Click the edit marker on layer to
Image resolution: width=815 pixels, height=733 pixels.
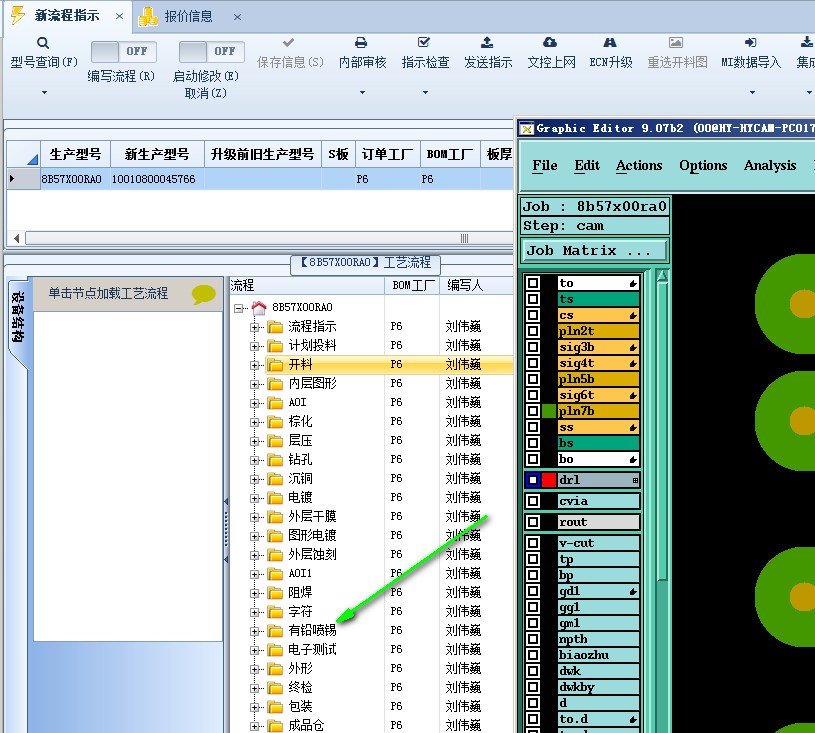point(633,284)
